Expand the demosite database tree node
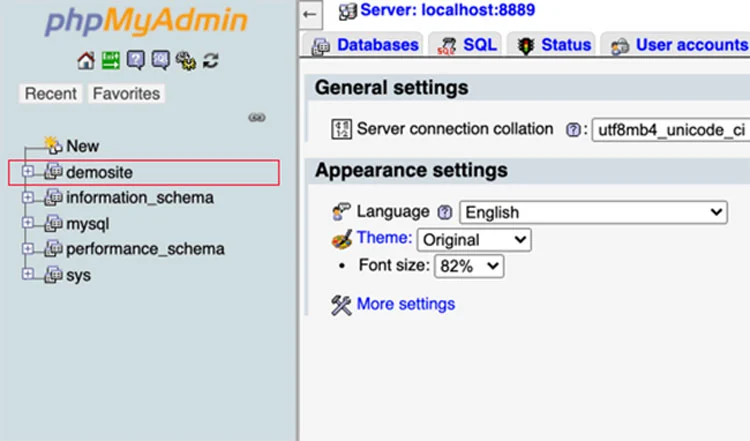Screen dimensions: 750x441 tap(28, 171)
